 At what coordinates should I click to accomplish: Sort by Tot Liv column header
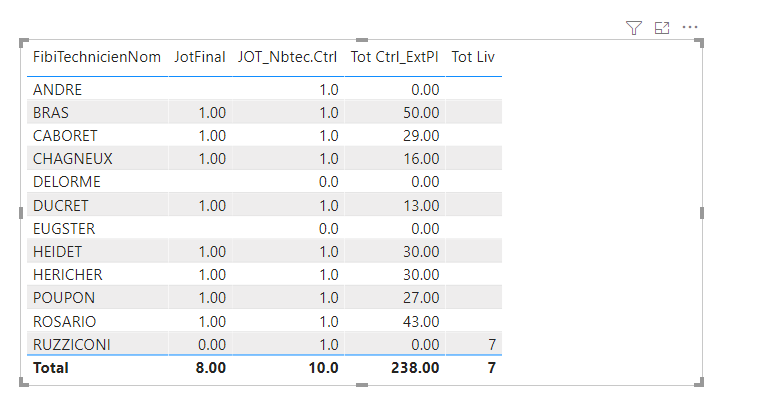click(x=473, y=57)
